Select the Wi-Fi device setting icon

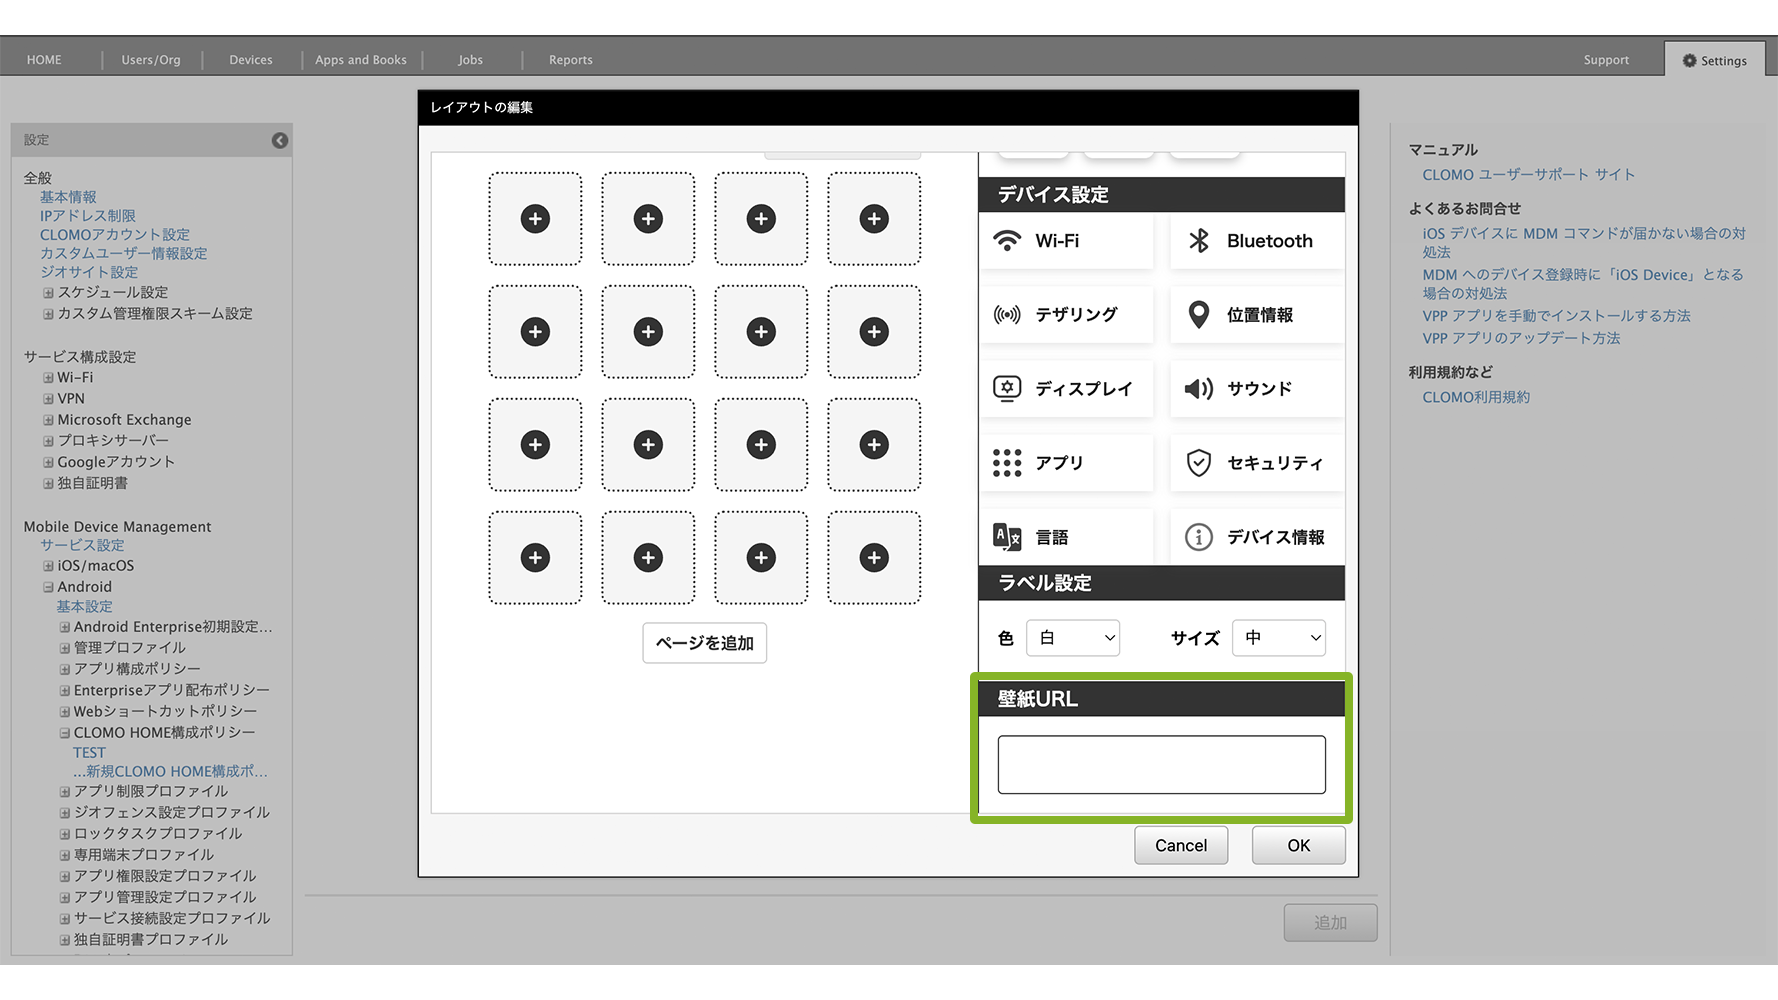pos(1007,241)
